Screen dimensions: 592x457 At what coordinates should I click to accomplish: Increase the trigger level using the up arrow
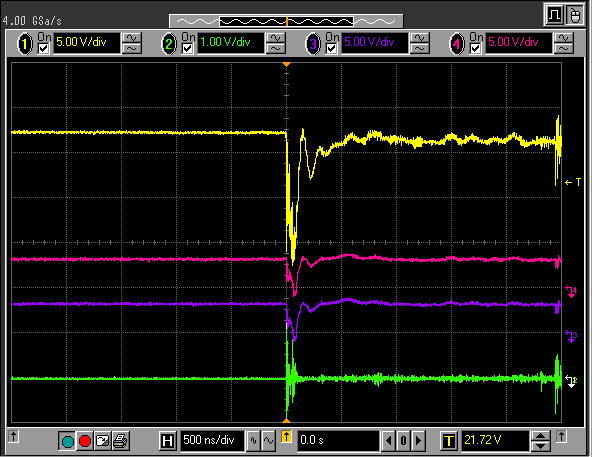pos(541,436)
